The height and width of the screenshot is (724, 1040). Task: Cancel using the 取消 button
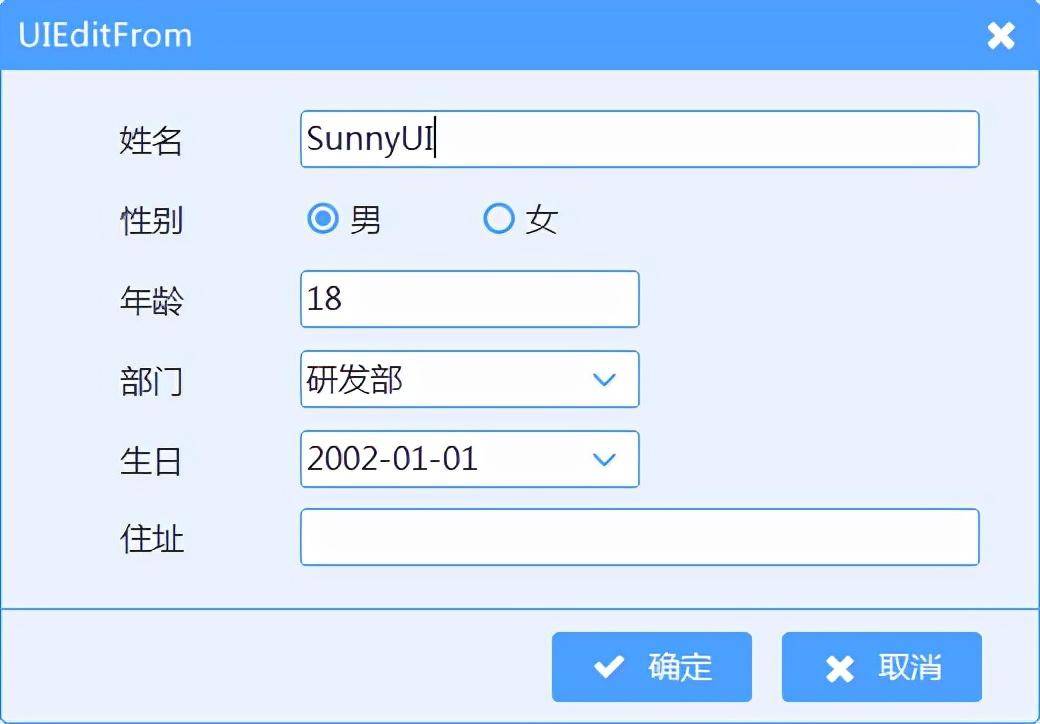(x=881, y=666)
